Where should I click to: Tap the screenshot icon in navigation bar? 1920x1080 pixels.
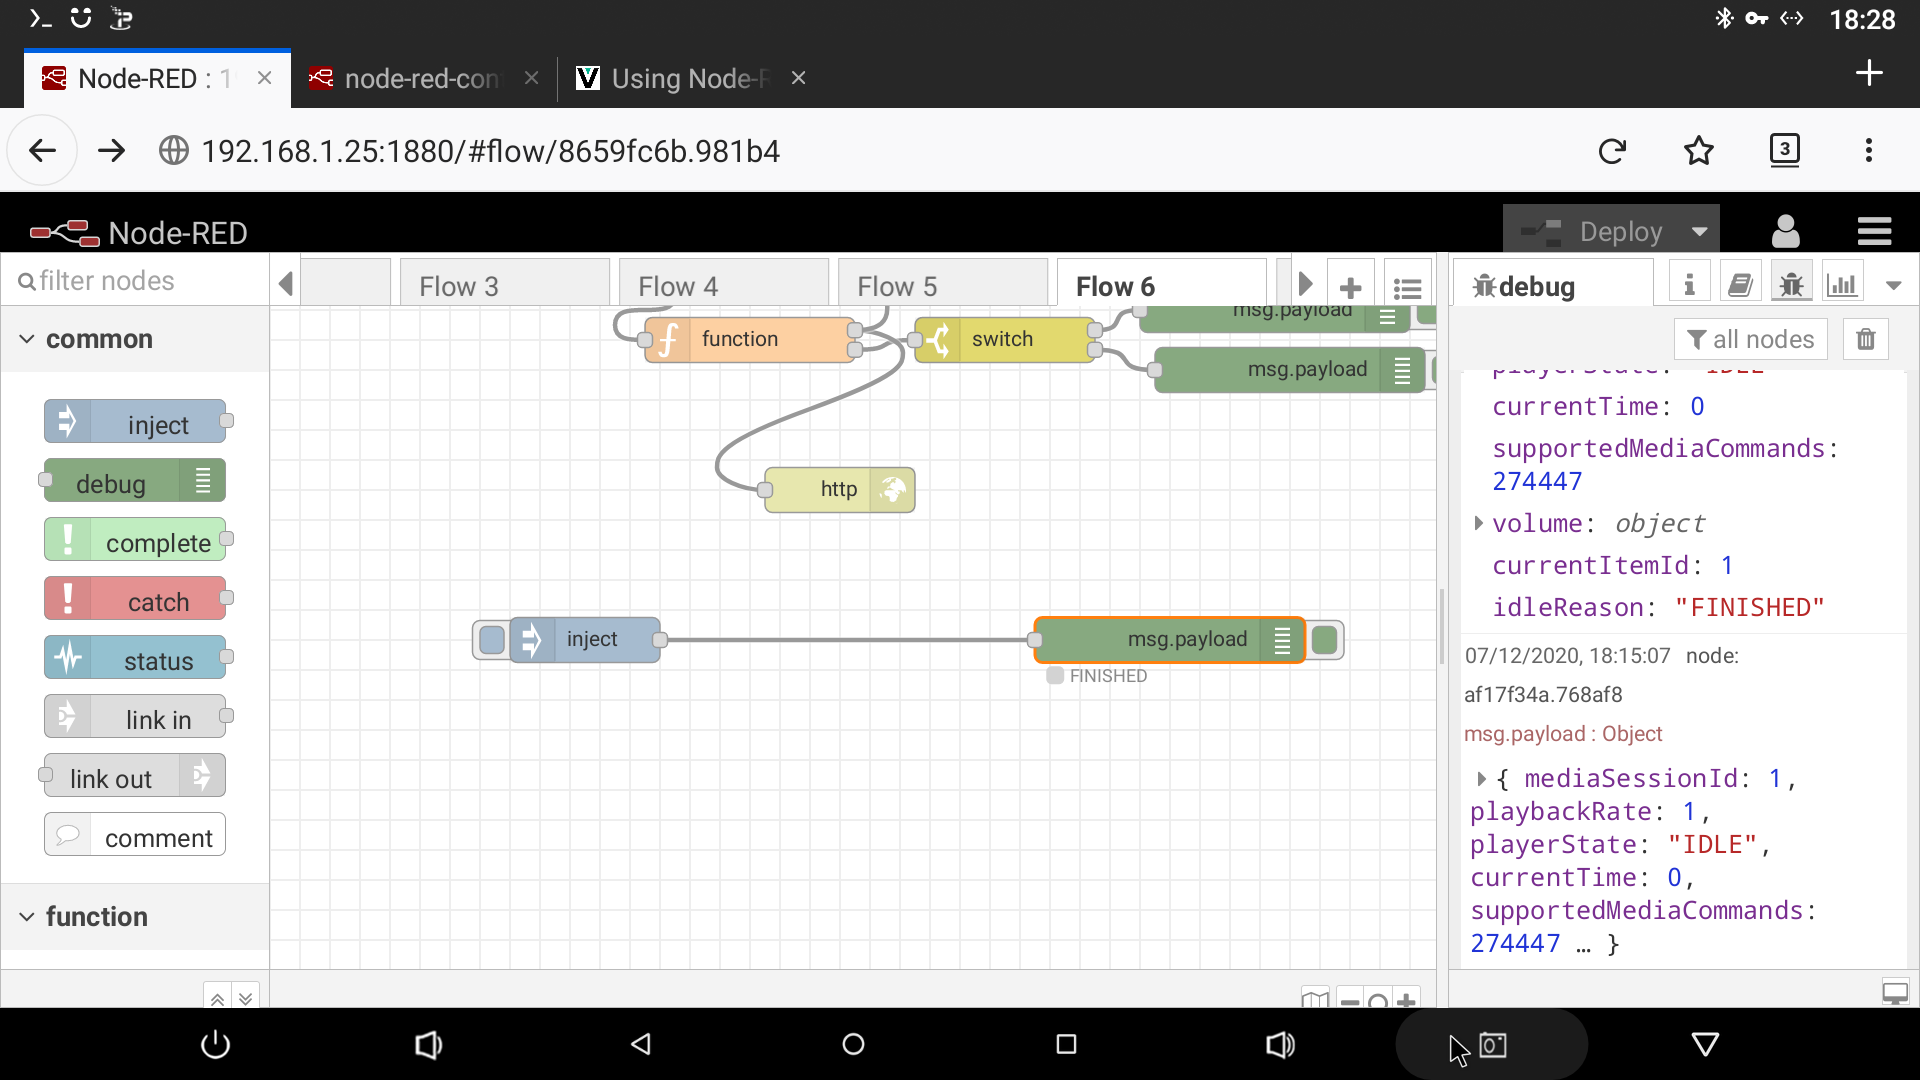click(1492, 1044)
